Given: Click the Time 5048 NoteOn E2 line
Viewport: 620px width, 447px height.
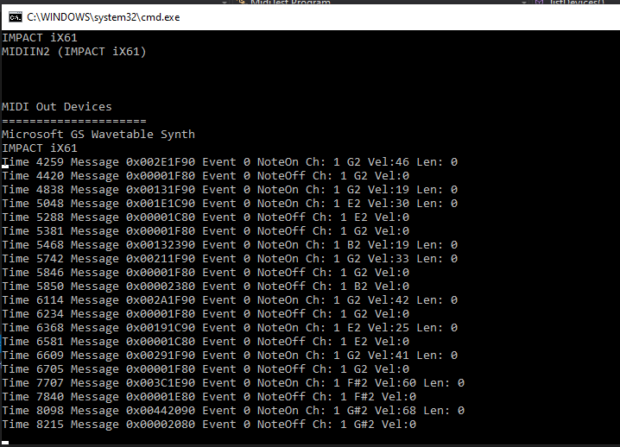Looking at the screenshot, I should click(229, 202).
